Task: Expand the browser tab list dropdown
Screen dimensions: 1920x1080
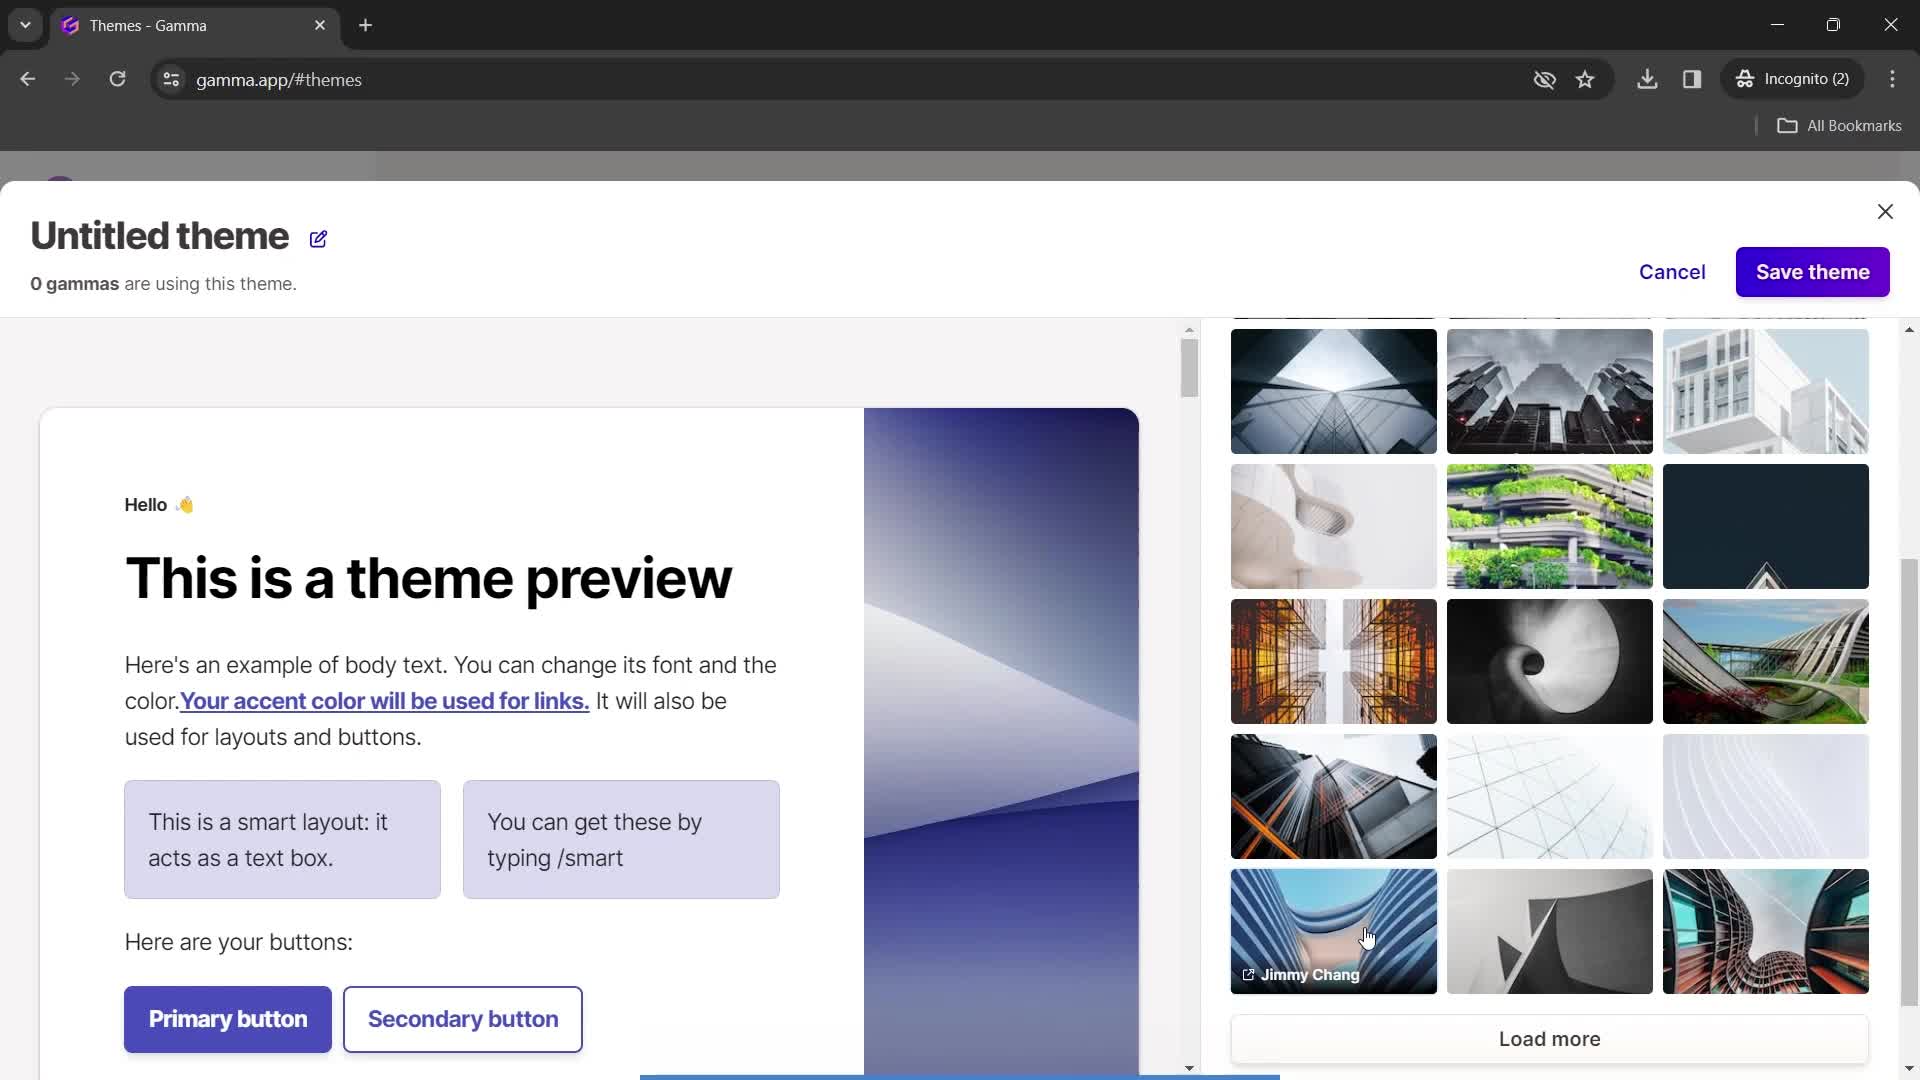Action: click(25, 26)
